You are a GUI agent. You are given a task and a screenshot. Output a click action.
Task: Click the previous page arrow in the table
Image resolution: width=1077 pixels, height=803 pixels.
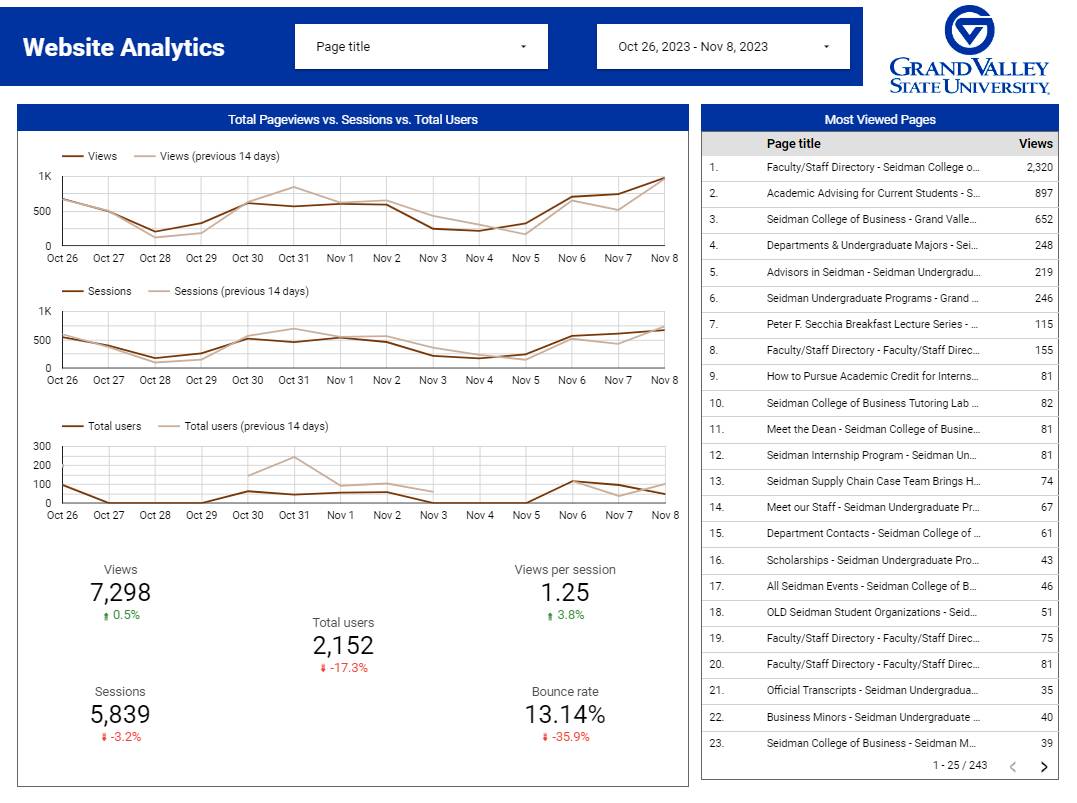pos(1011,765)
